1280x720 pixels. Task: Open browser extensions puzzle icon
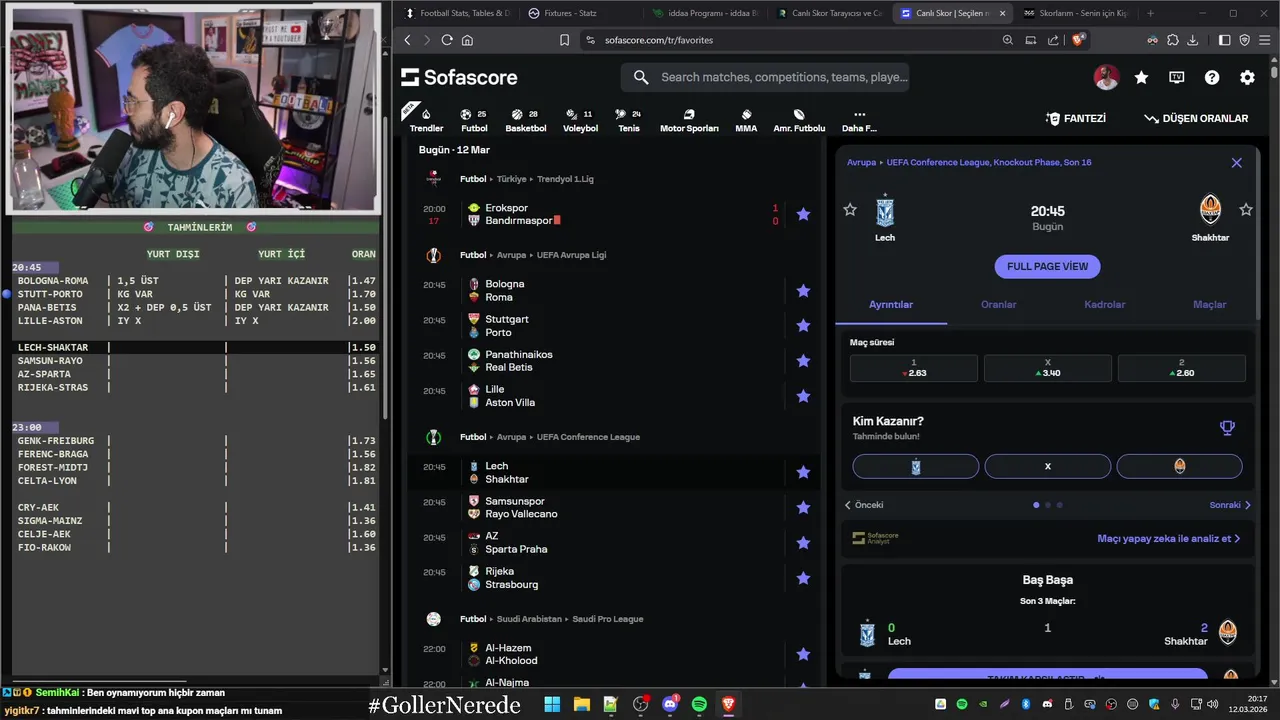(x=1172, y=40)
